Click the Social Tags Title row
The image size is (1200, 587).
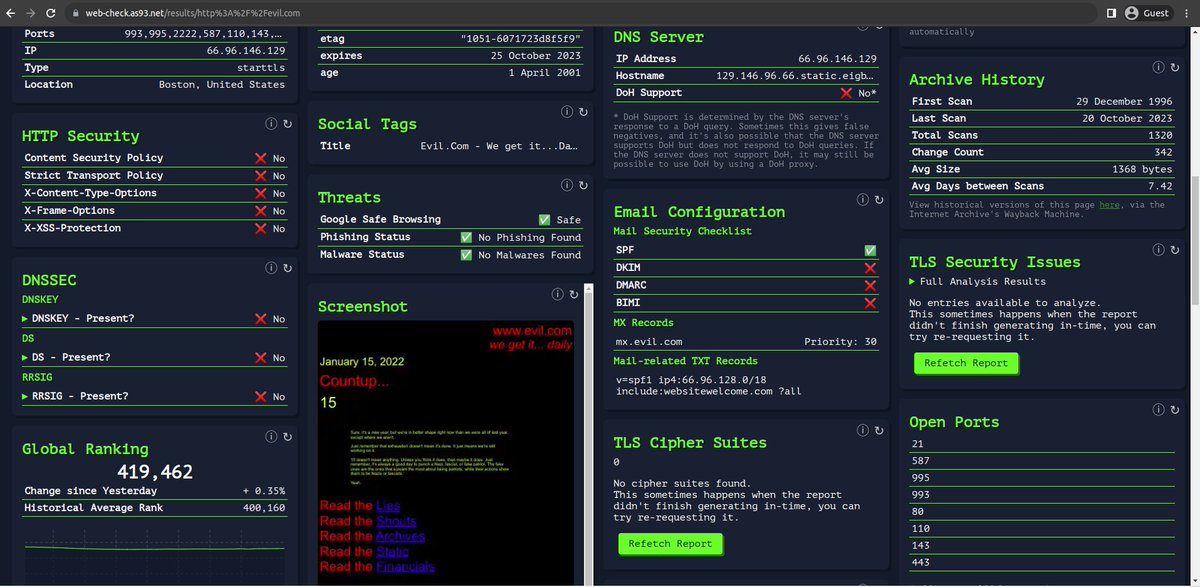pyautogui.click(x=450, y=146)
